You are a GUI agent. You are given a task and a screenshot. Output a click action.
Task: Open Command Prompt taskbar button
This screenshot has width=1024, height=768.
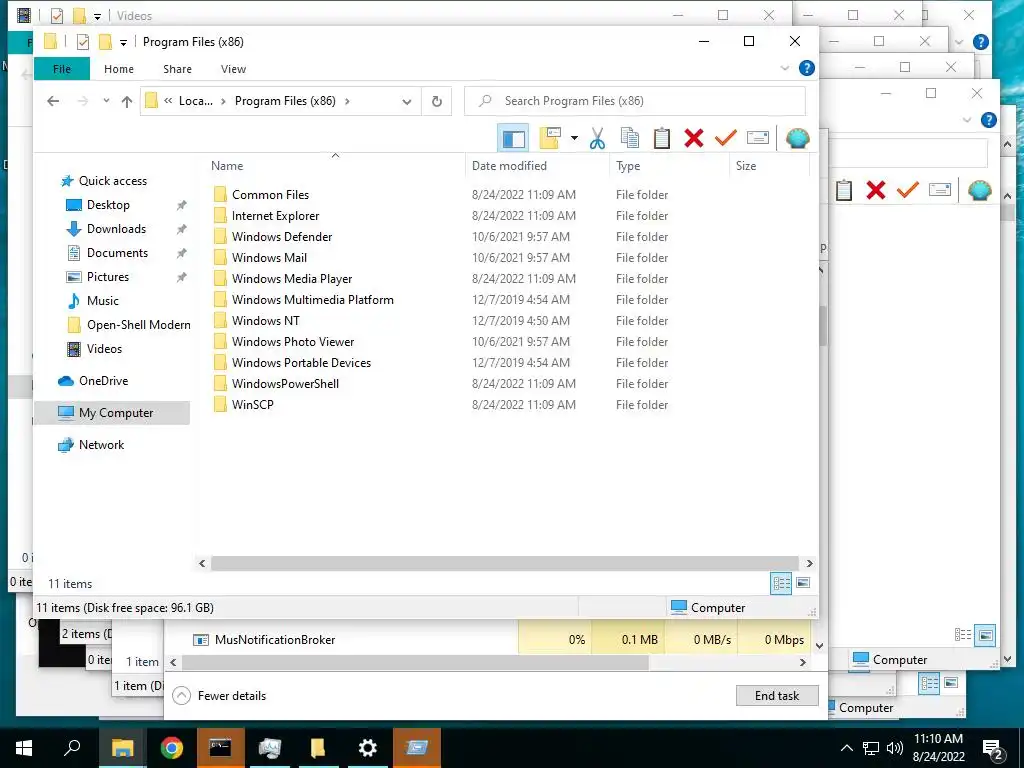coord(220,748)
